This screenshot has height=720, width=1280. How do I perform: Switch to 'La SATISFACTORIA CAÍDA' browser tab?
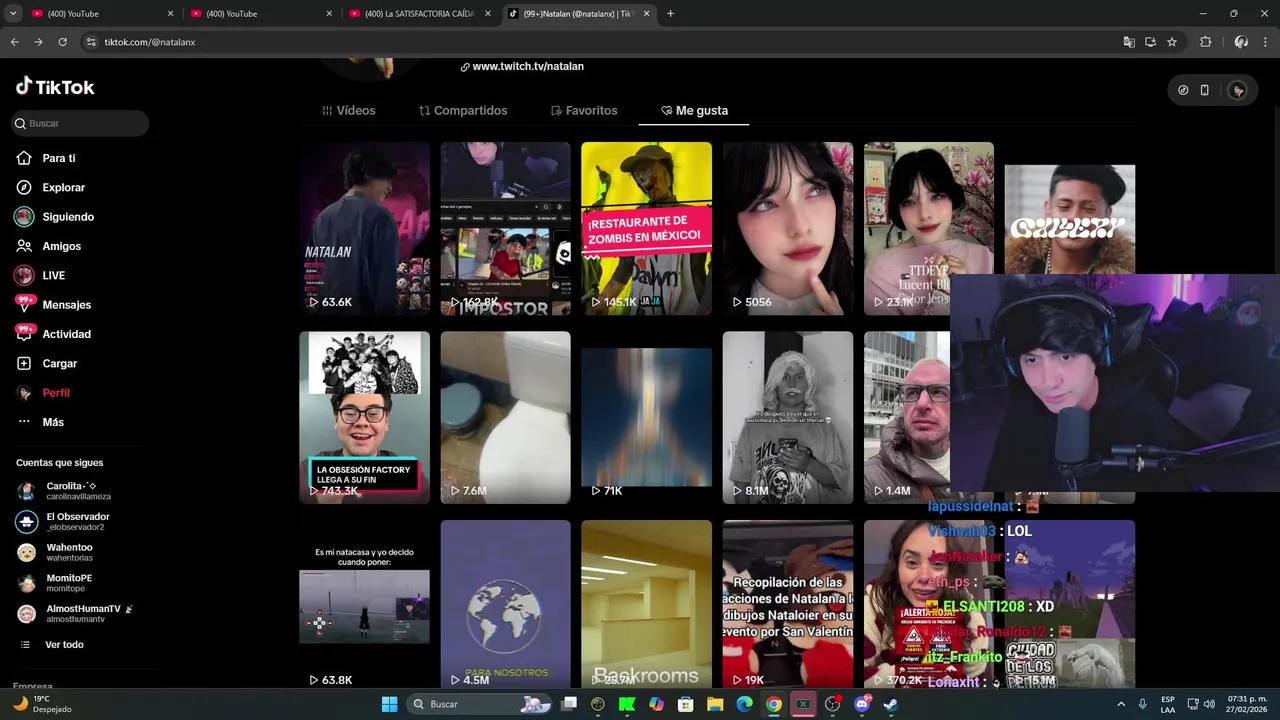pos(420,14)
